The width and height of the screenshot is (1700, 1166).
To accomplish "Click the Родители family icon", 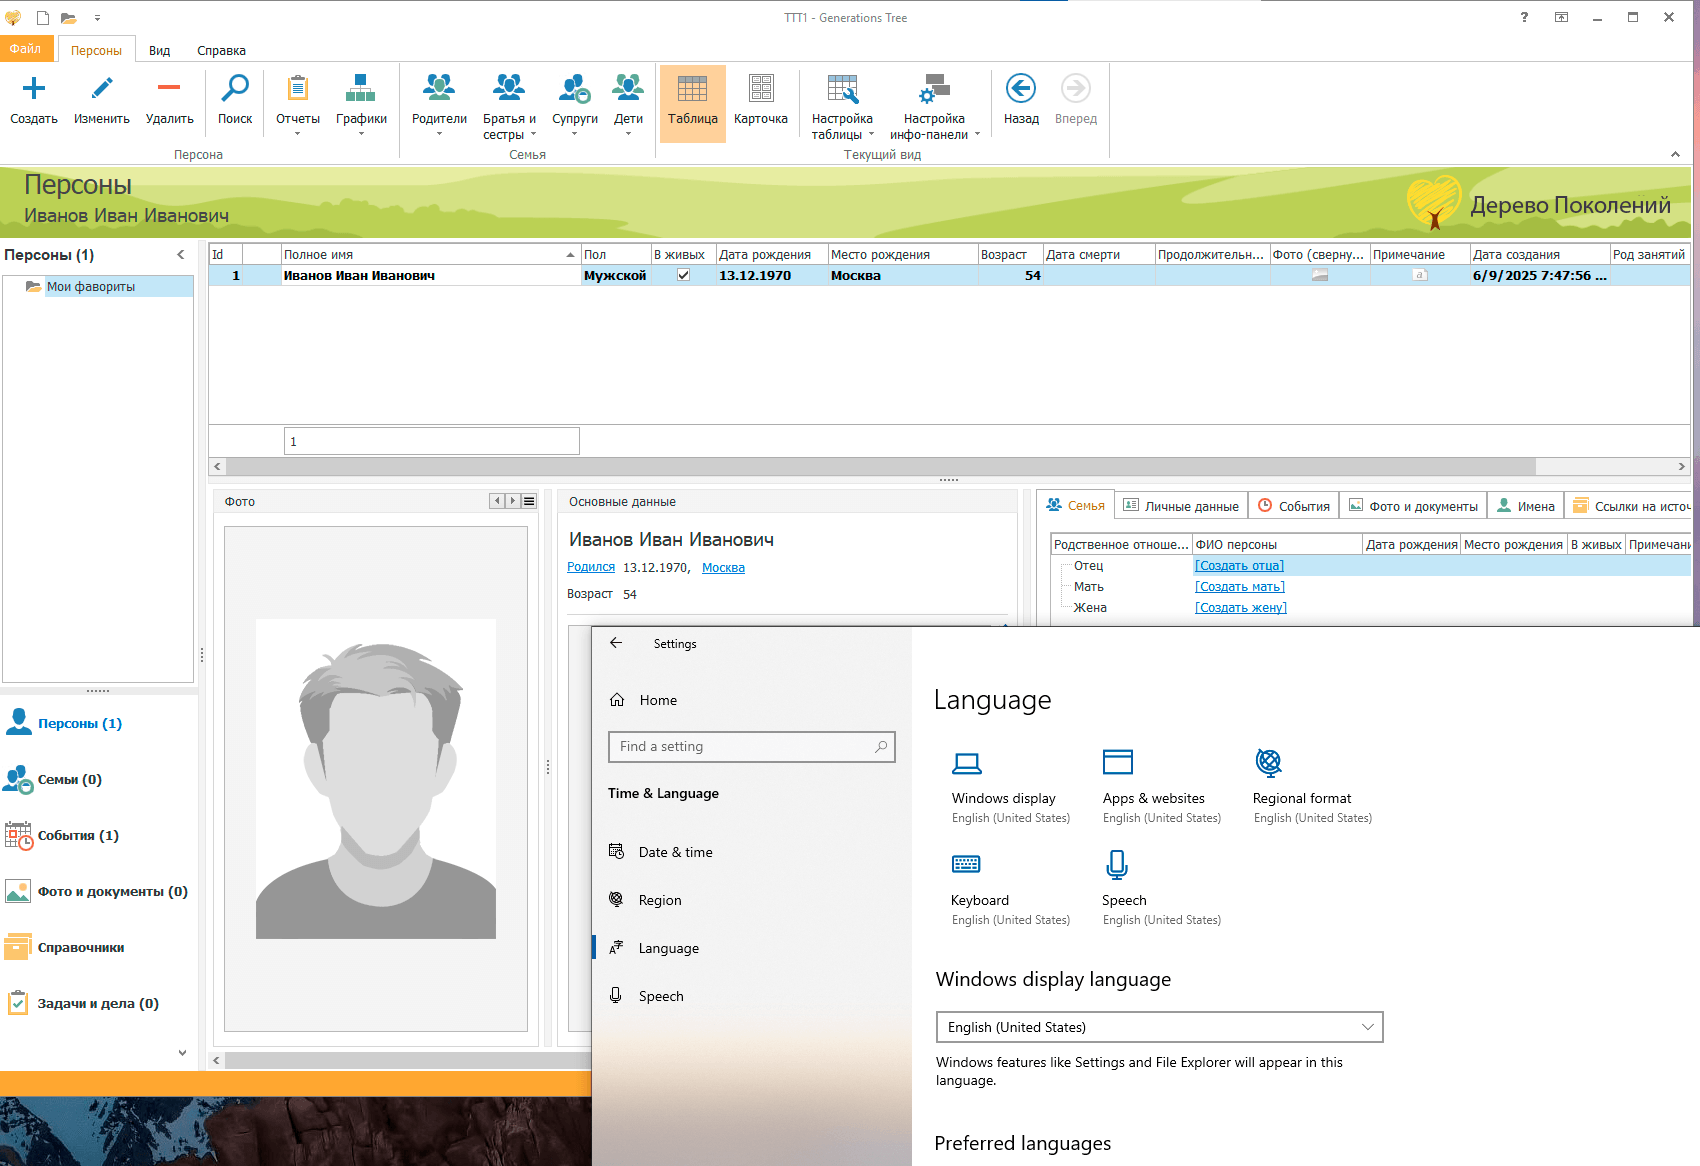I will point(439,89).
